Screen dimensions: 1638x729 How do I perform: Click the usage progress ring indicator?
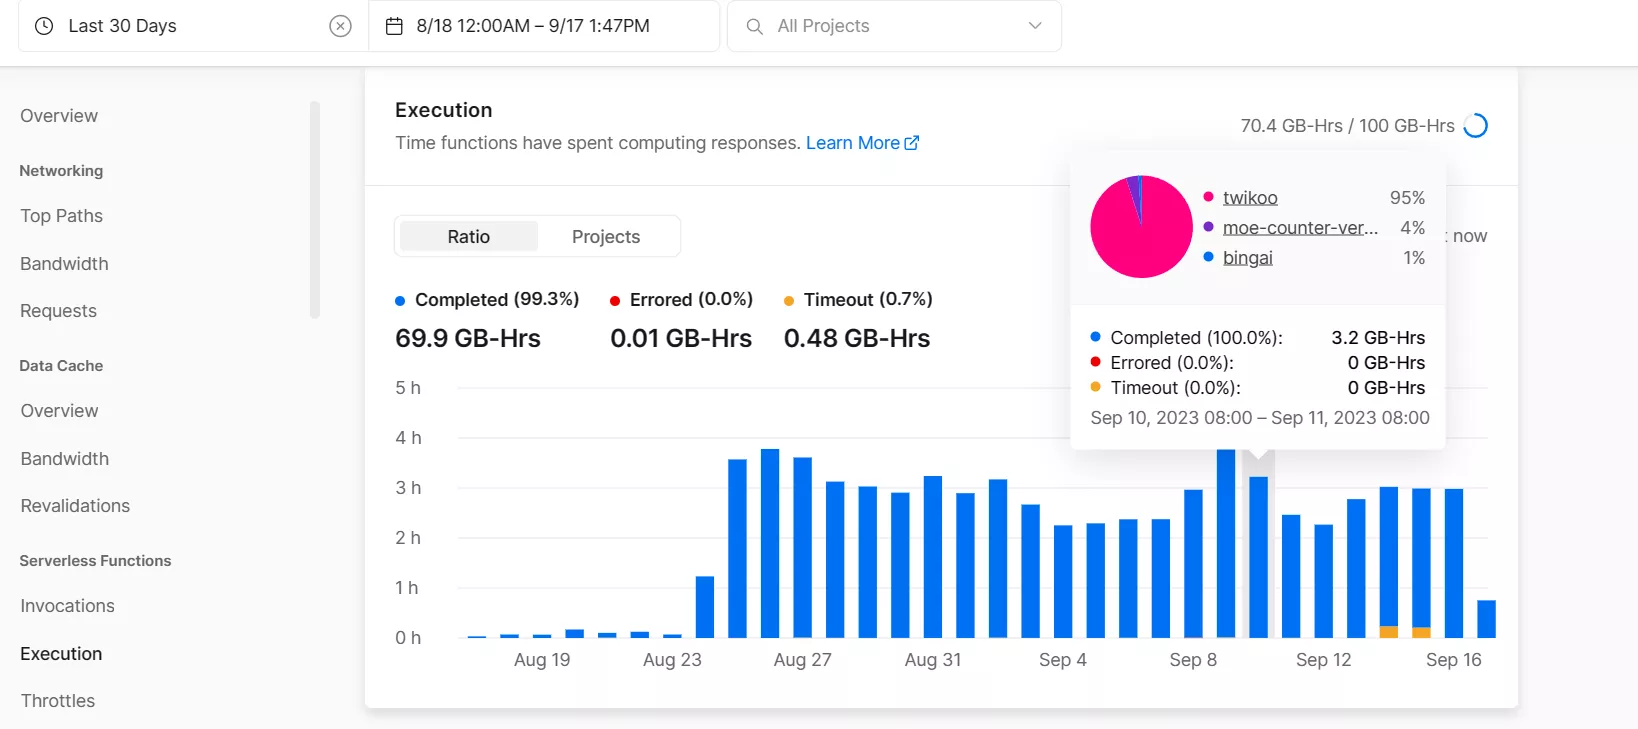(1475, 126)
